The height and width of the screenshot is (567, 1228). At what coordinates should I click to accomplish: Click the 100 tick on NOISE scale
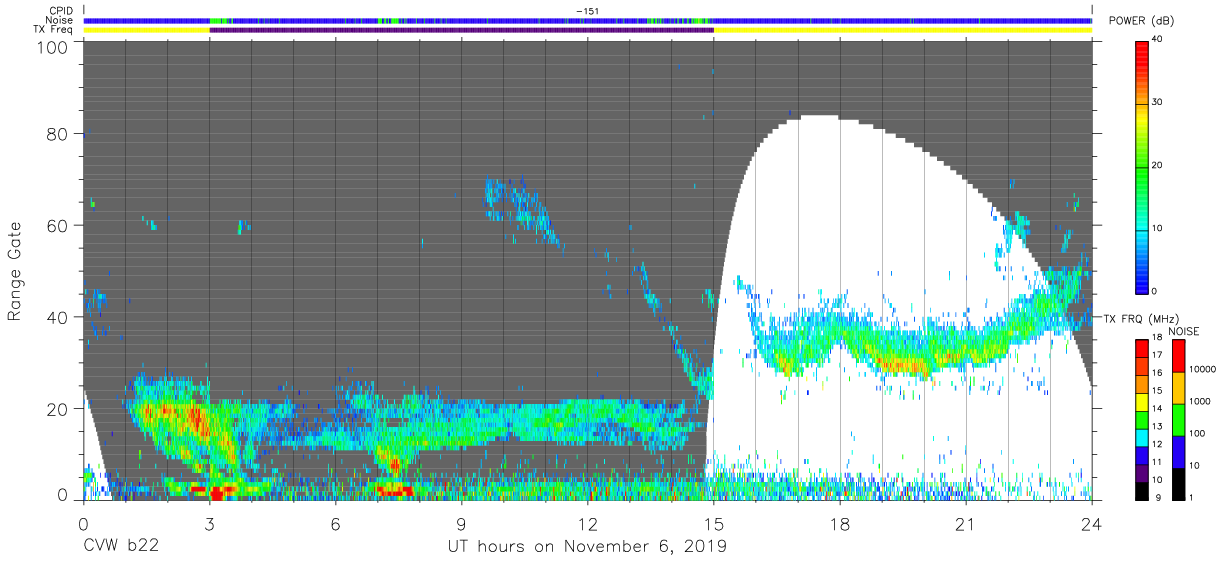(1197, 433)
